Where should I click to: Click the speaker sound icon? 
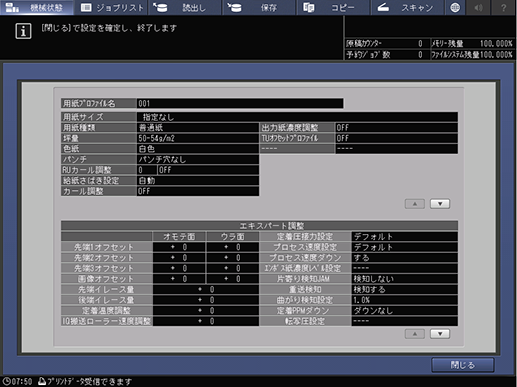(479, 7)
